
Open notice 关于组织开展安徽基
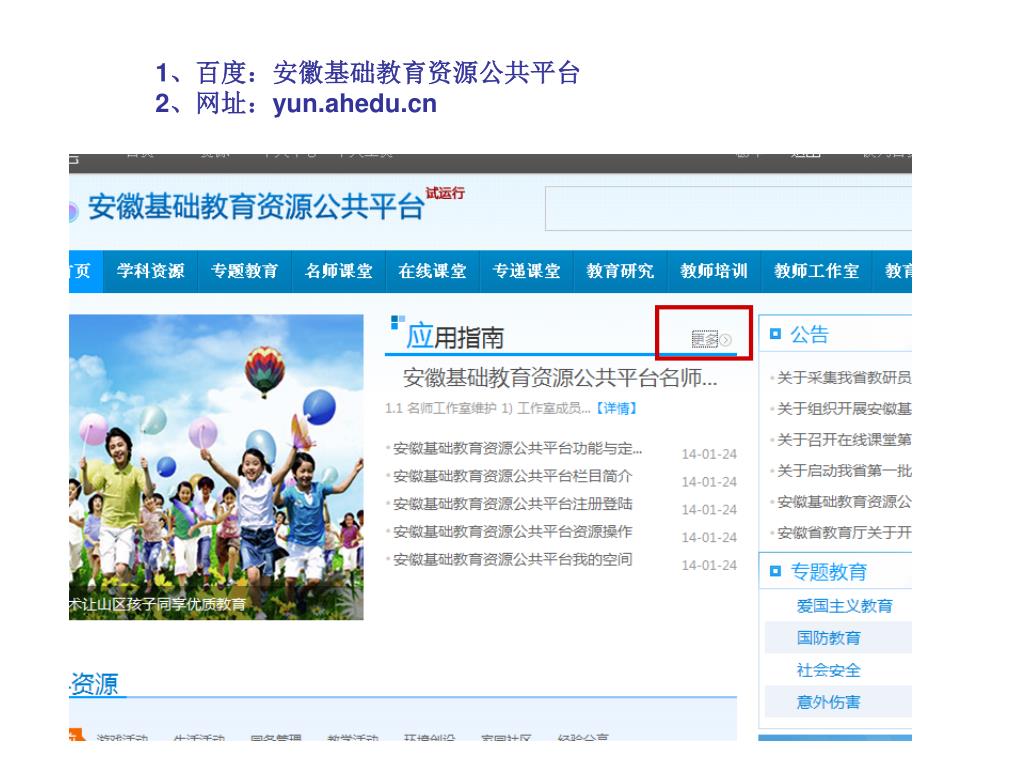844,409
